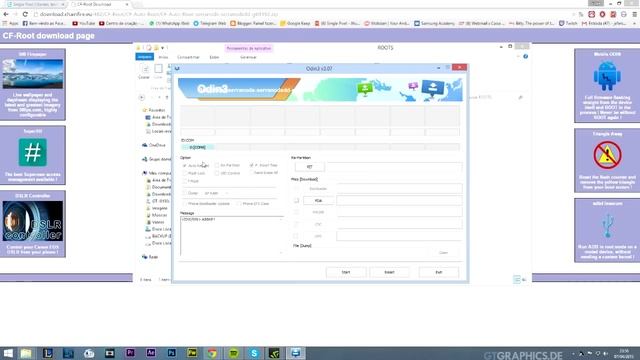This screenshot has width=640, height=360.
Task: Click the taskbar clock
Action: tap(624, 353)
